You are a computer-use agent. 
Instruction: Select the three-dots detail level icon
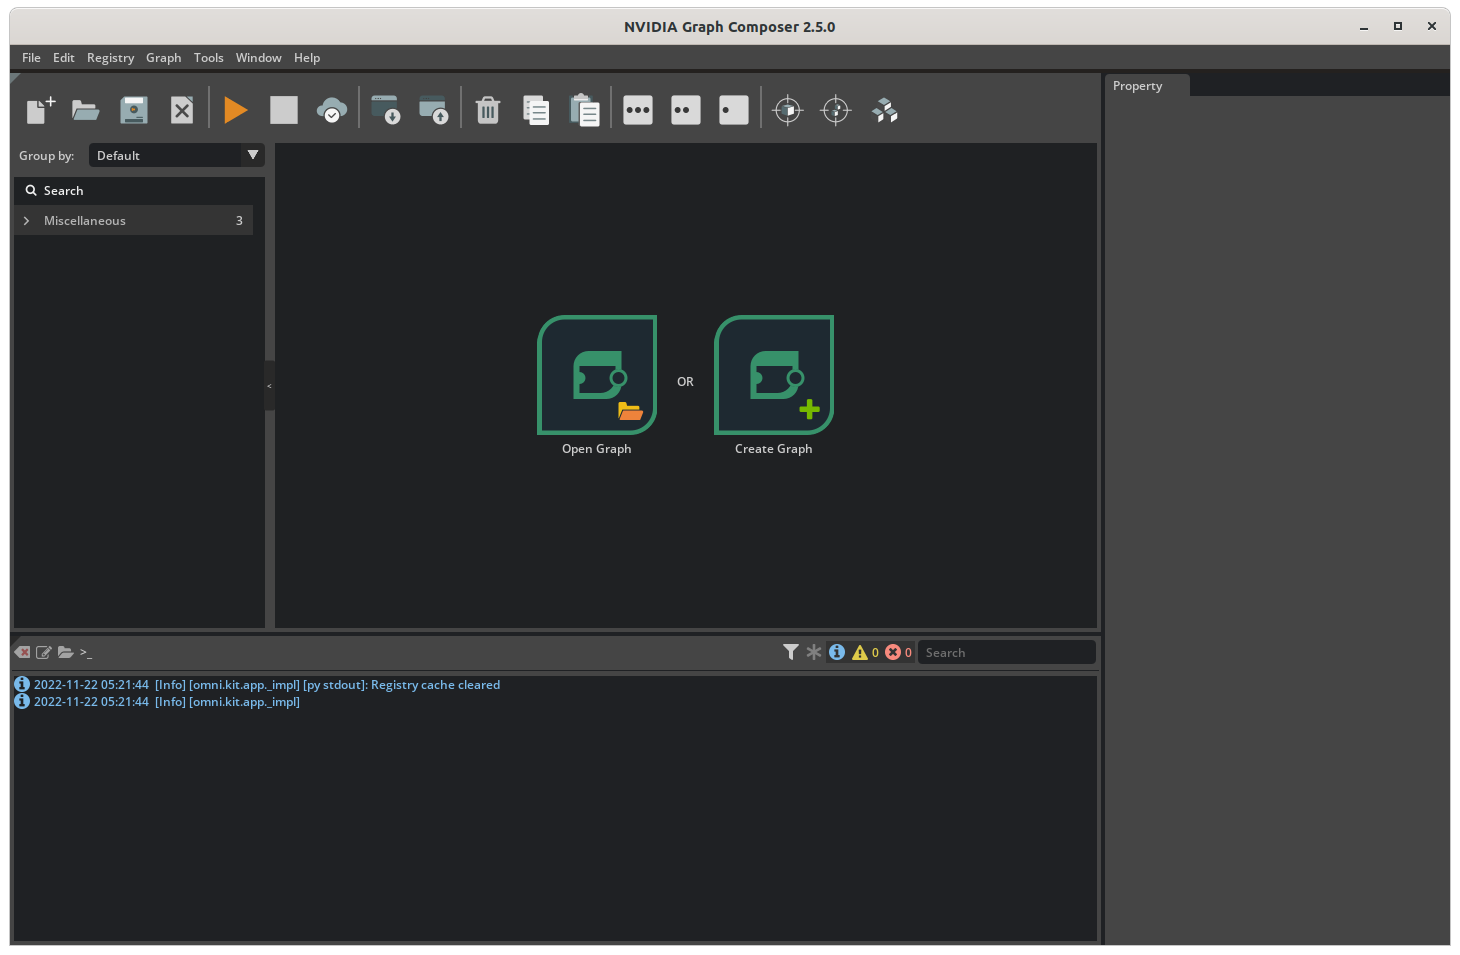pos(638,110)
